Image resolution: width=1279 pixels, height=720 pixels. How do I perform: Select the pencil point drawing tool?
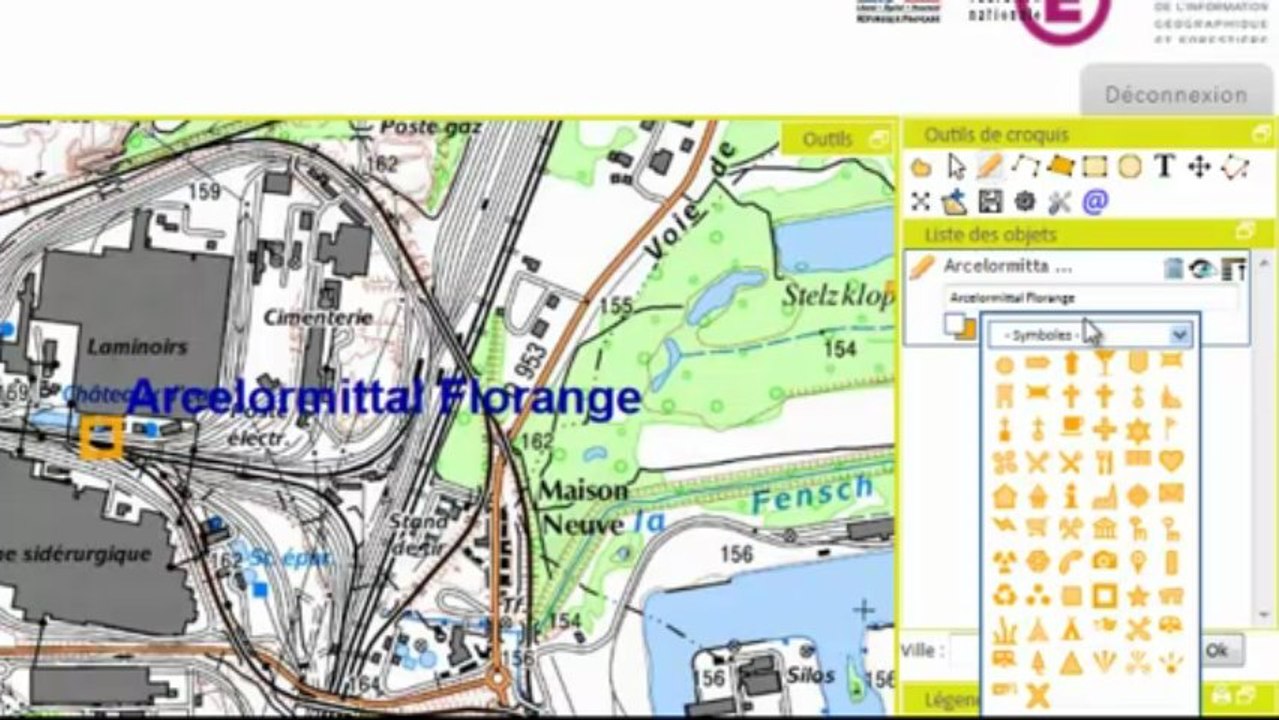coord(990,166)
